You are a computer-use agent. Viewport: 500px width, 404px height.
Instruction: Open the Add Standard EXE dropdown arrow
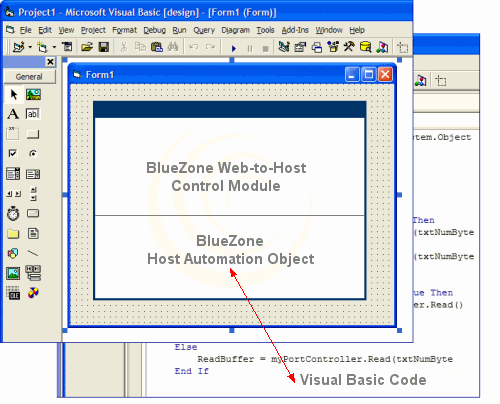pos(30,47)
